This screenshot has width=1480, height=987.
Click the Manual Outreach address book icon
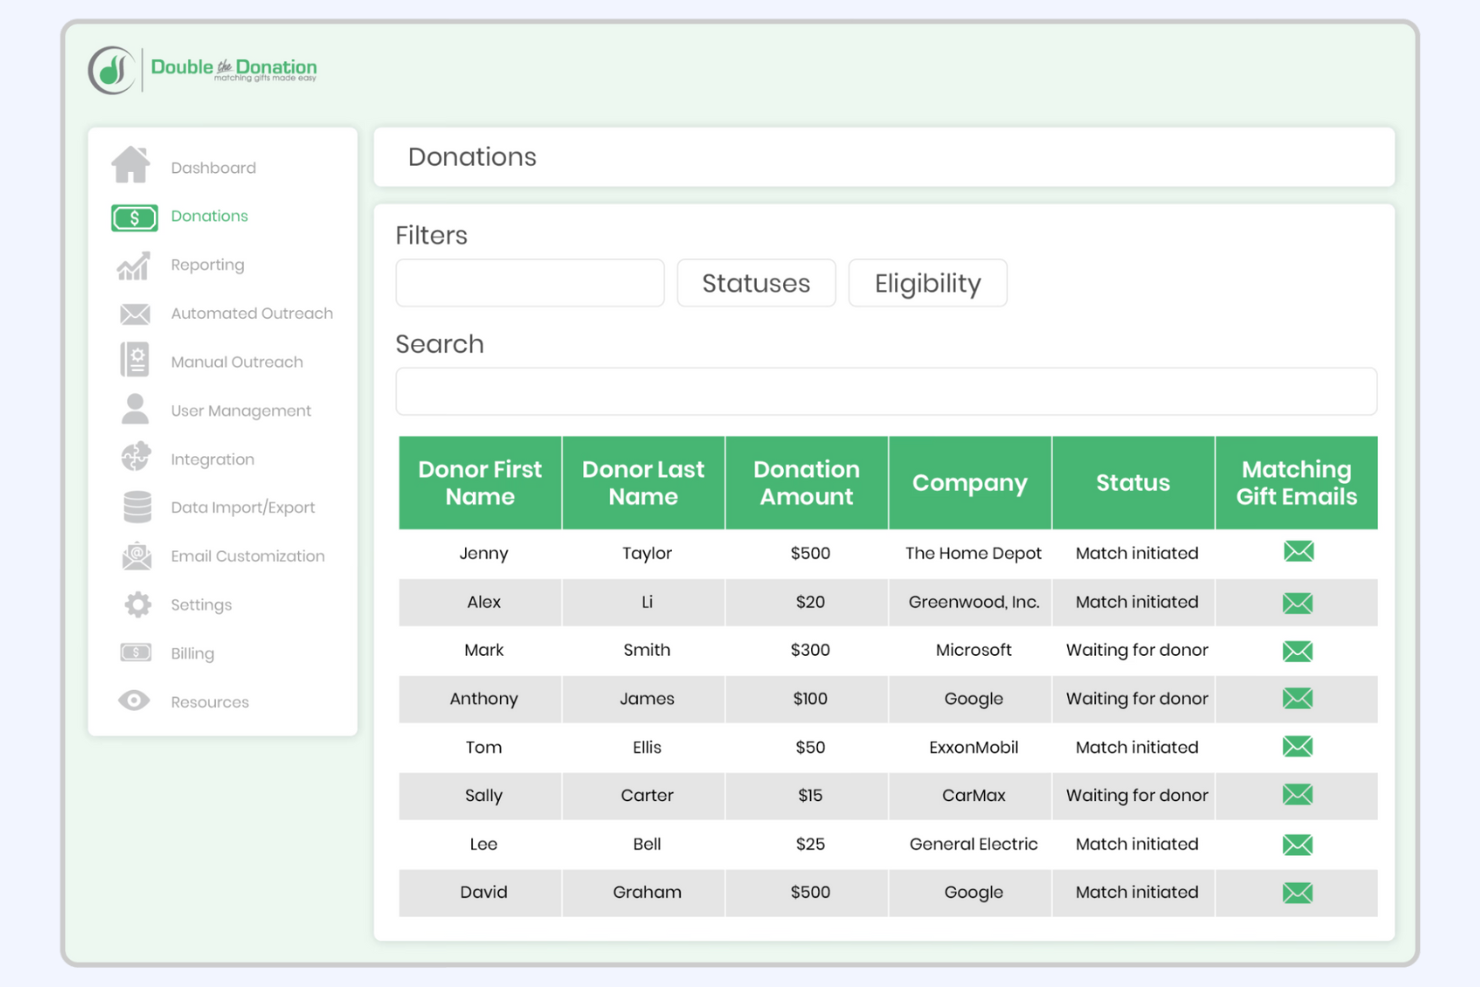pyautogui.click(x=135, y=360)
